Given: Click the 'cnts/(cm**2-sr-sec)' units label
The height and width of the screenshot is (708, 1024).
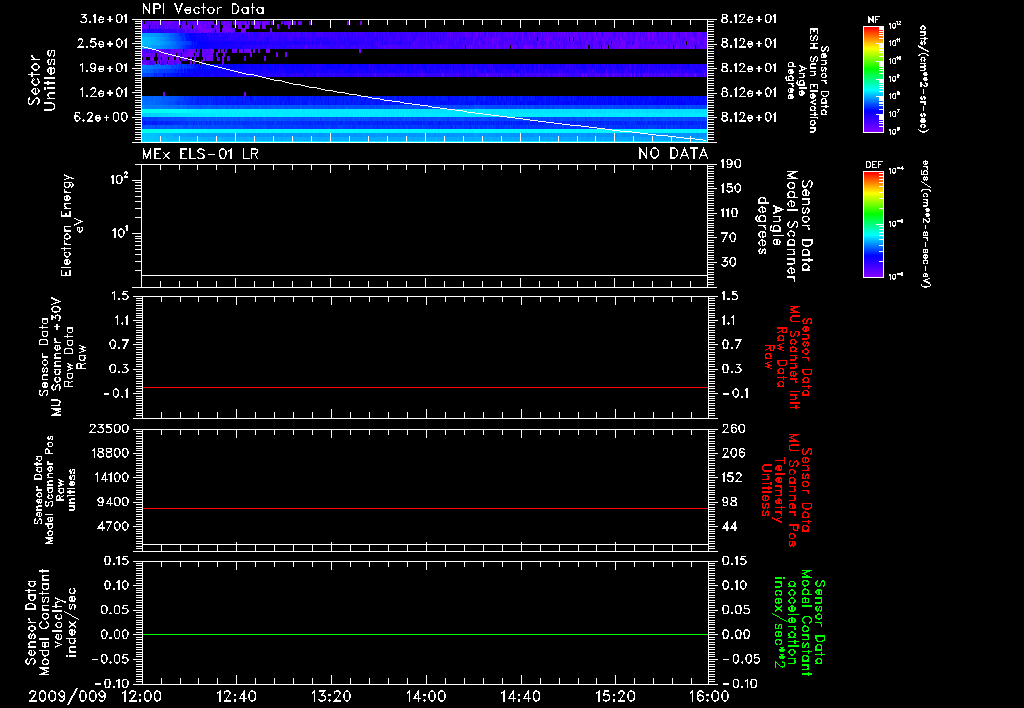Looking at the screenshot, I should pos(923,78).
